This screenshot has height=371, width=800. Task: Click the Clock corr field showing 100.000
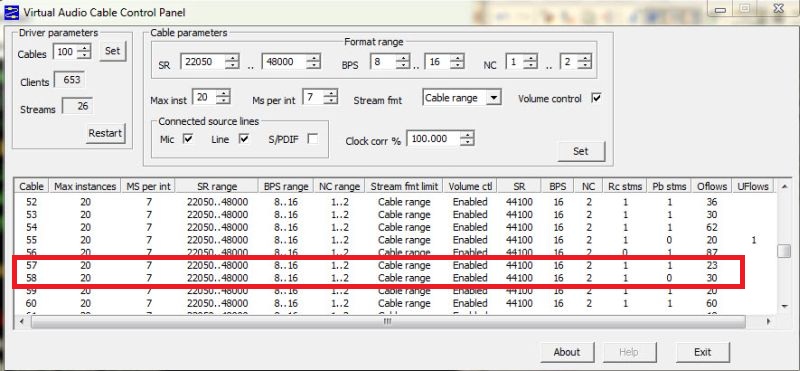pos(434,138)
